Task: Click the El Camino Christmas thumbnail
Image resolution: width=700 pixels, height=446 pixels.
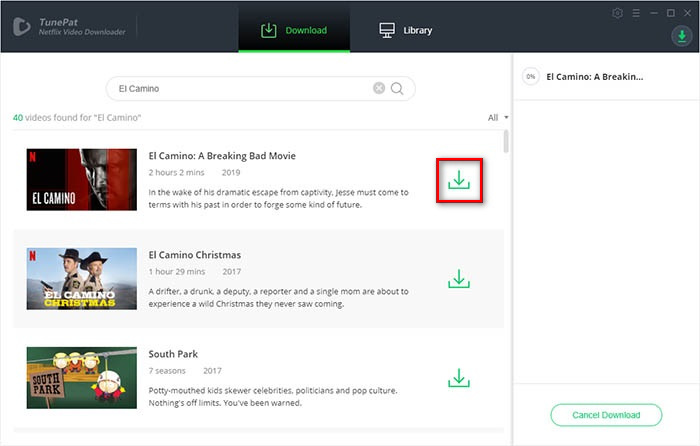Action: tap(82, 279)
